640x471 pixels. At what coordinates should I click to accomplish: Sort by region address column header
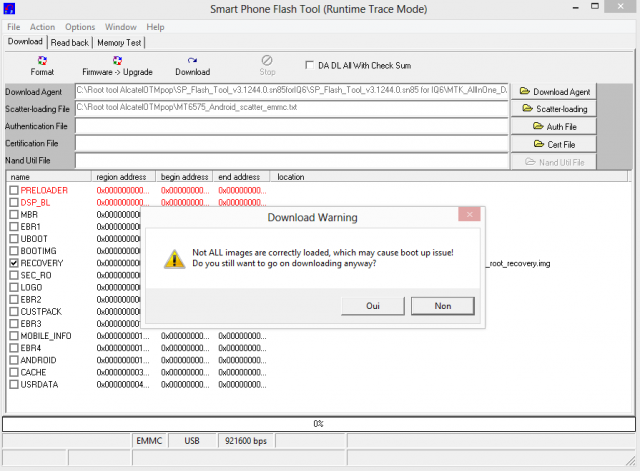click(x=123, y=177)
